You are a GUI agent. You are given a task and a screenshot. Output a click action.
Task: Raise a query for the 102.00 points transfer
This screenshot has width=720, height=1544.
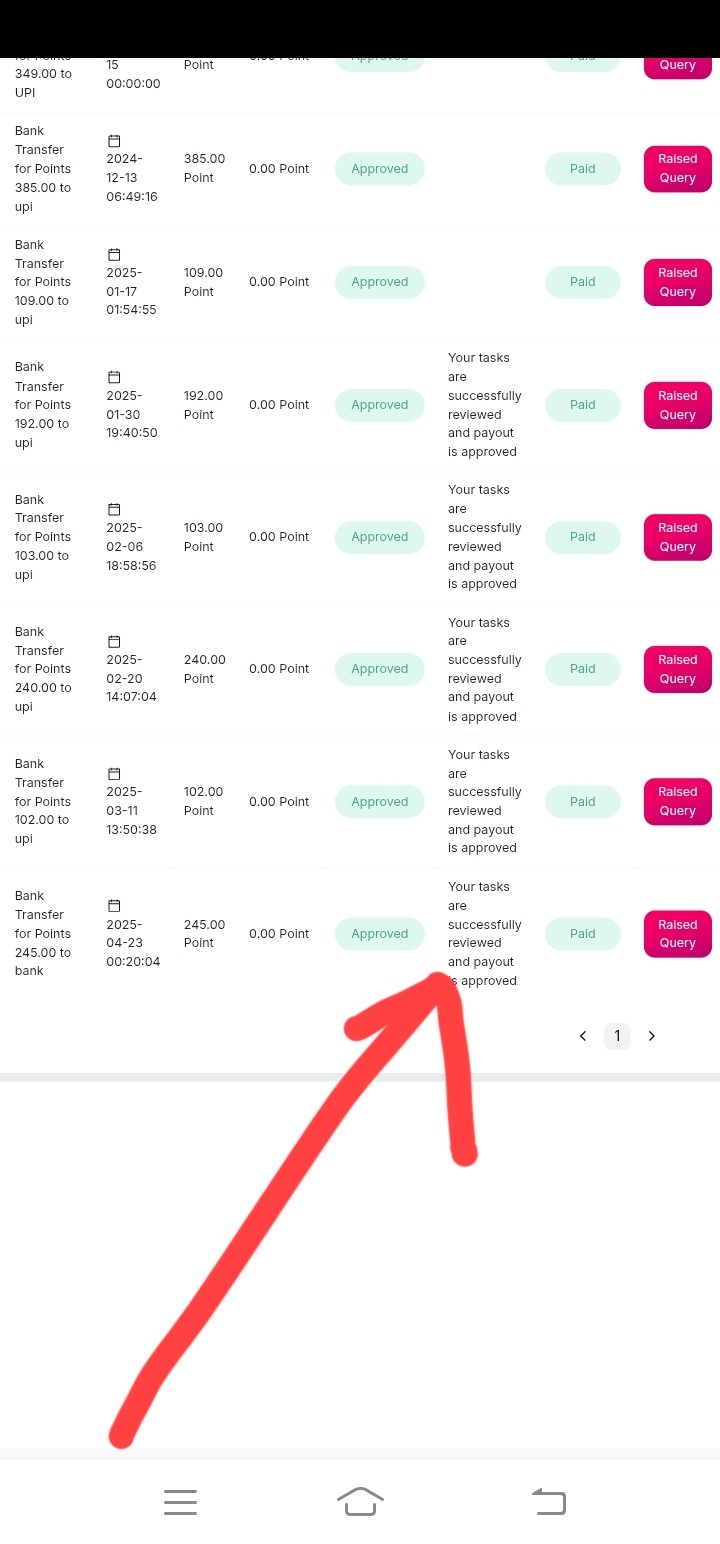[x=677, y=802]
